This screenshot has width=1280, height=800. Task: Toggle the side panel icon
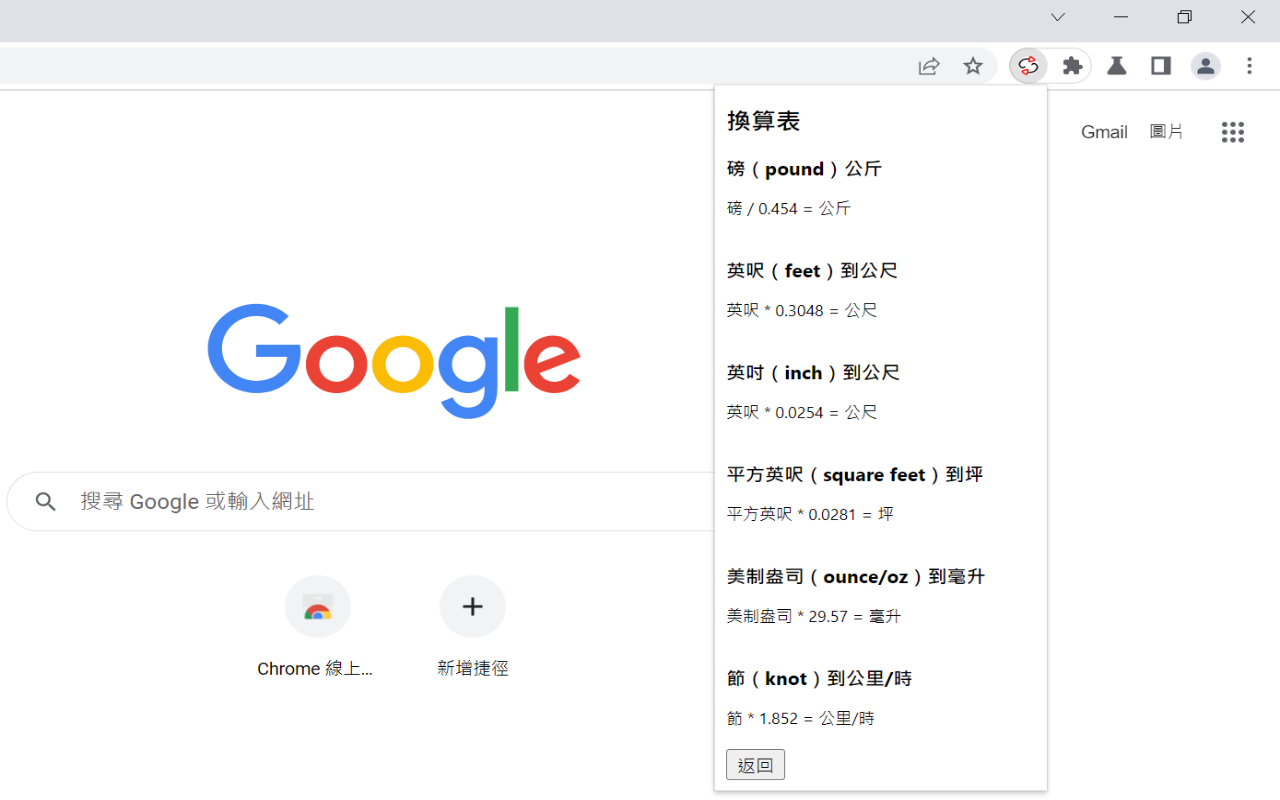click(x=1161, y=66)
